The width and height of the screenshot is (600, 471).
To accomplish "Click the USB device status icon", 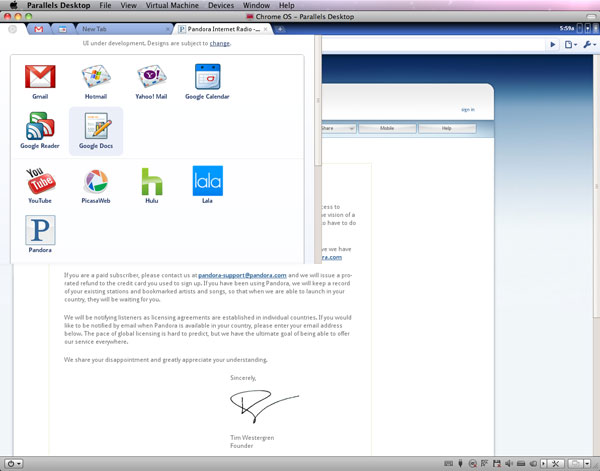I will click(x=461, y=464).
